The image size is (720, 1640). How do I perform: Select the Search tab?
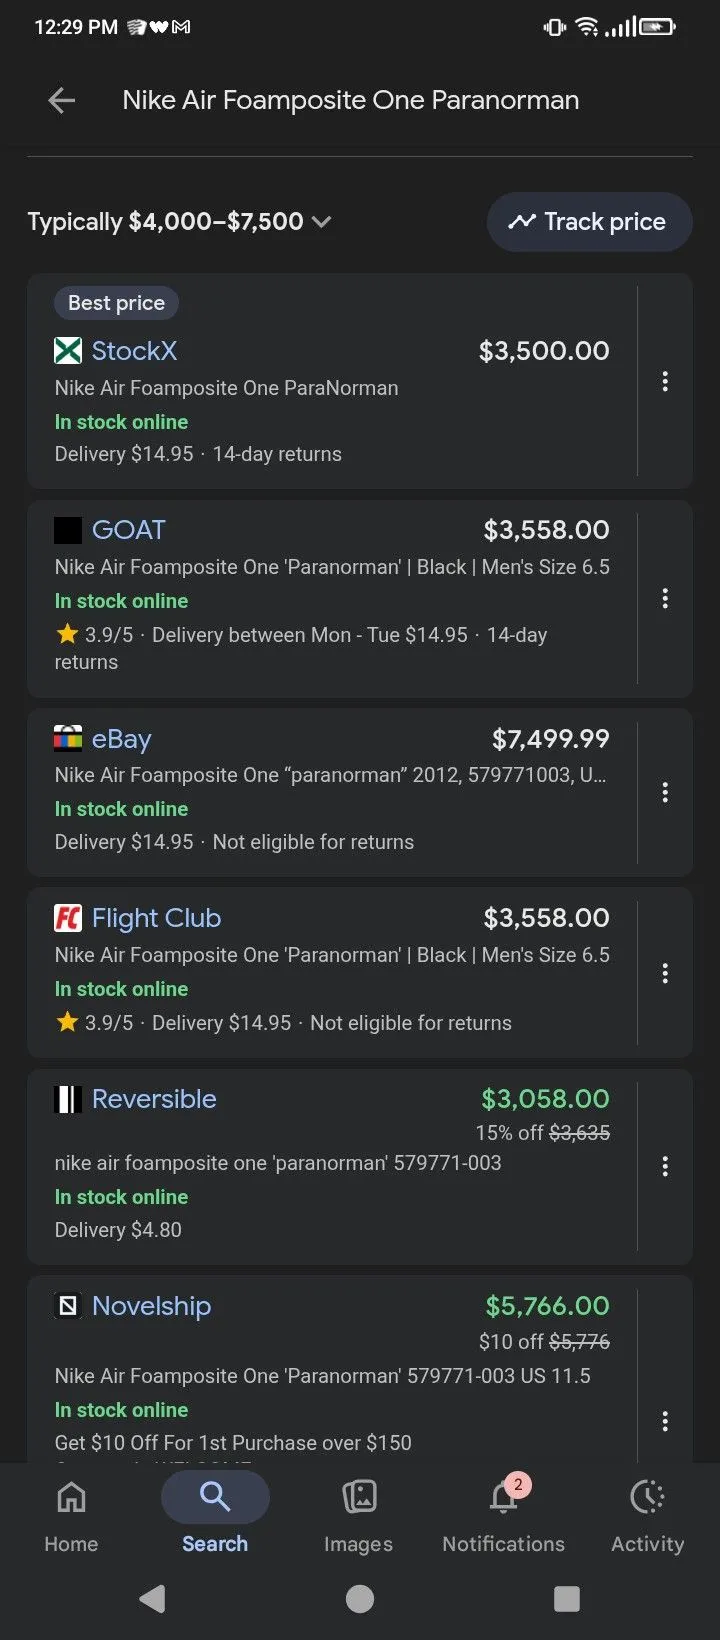point(215,1515)
